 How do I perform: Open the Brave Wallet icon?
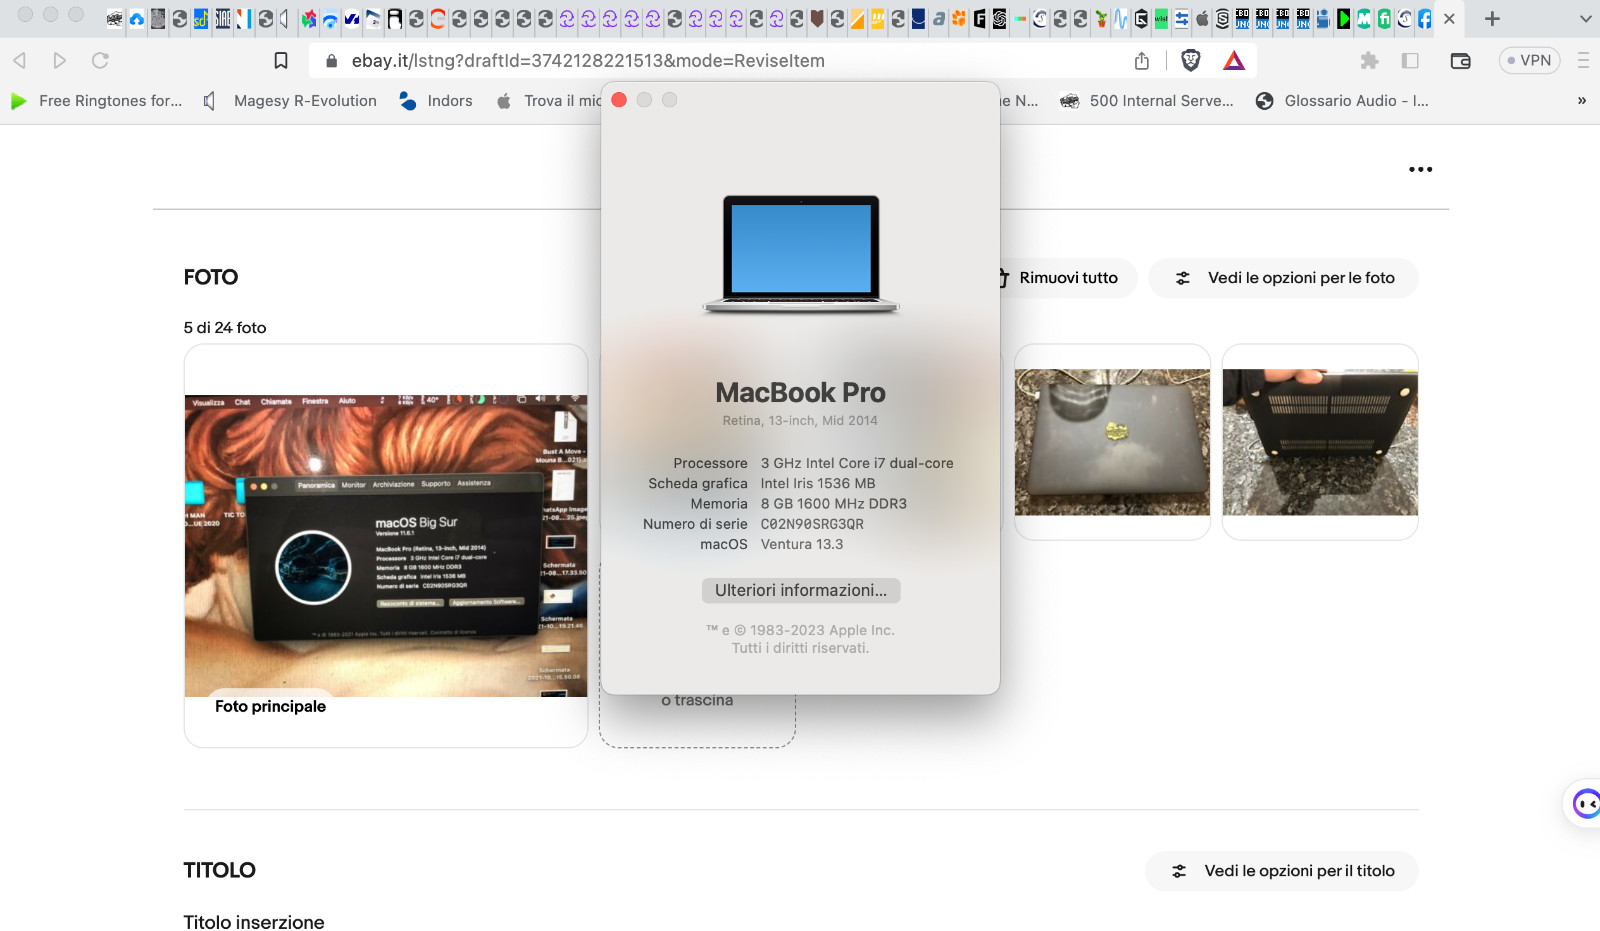point(1460,61)
